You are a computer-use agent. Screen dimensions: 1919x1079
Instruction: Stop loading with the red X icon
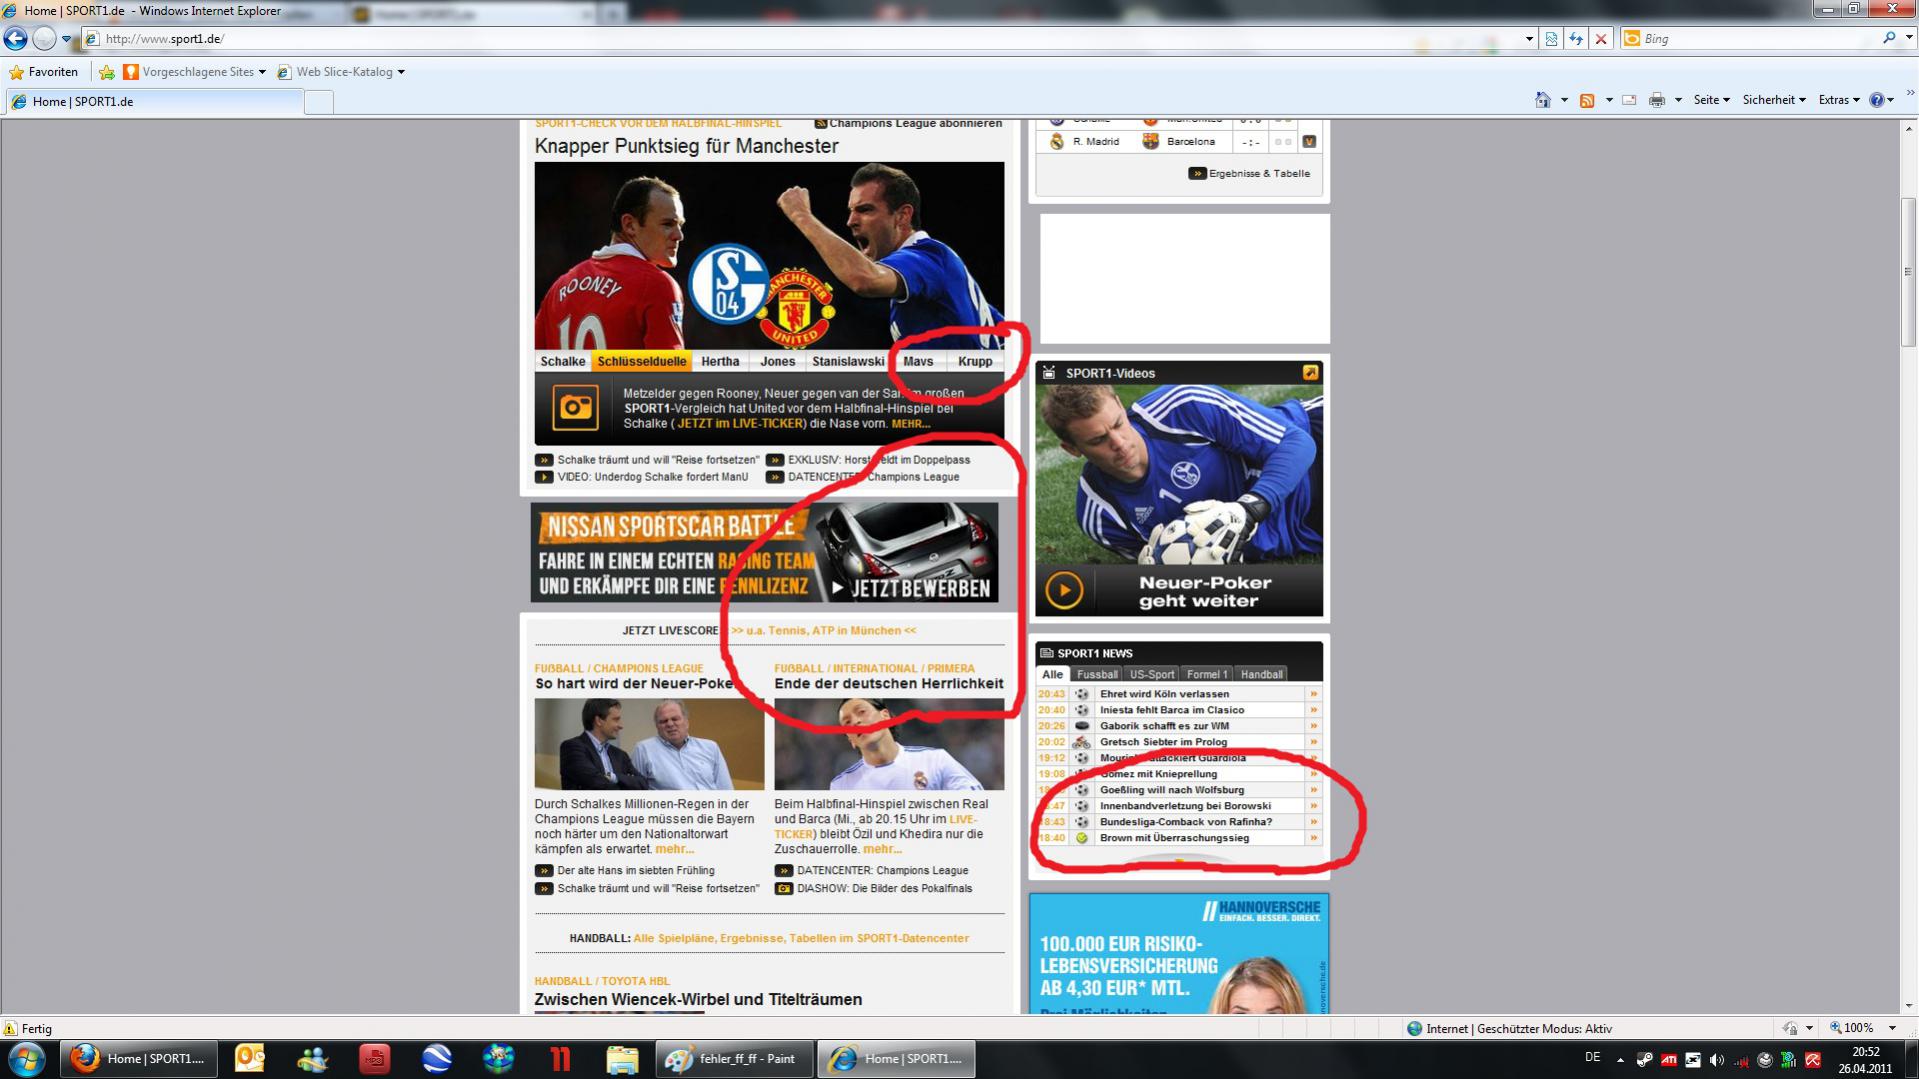tap(1601, 38)
